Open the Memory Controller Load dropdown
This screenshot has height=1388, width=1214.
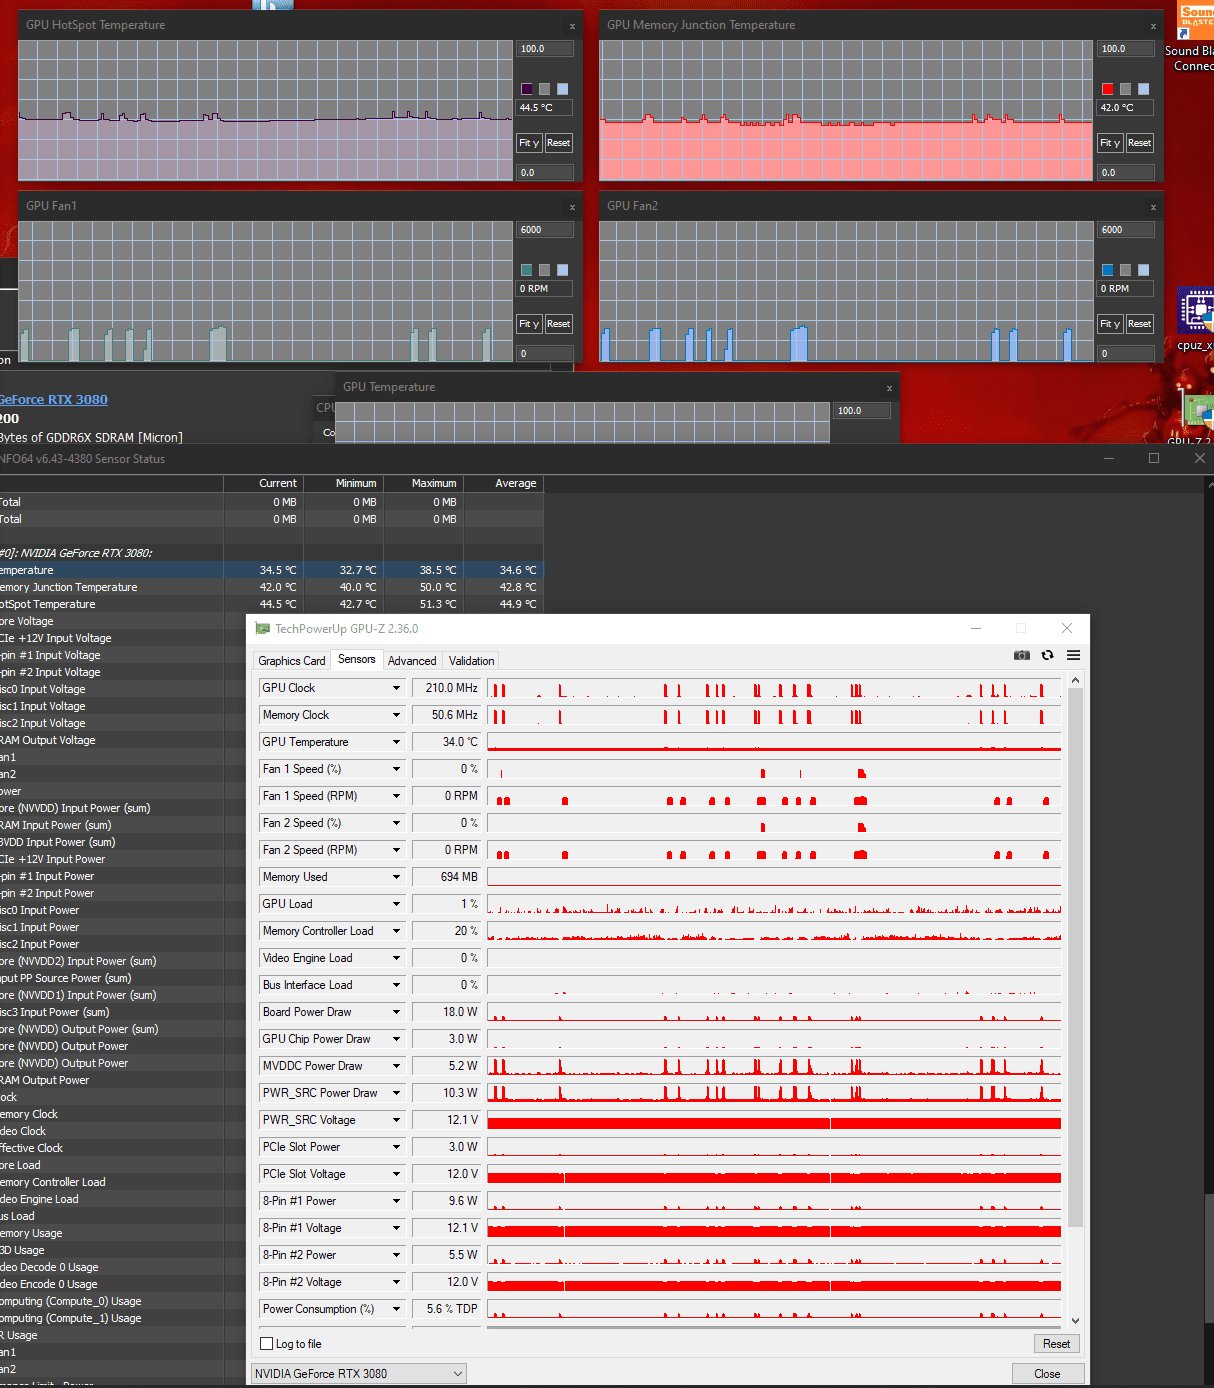click(x=396, y=931)
